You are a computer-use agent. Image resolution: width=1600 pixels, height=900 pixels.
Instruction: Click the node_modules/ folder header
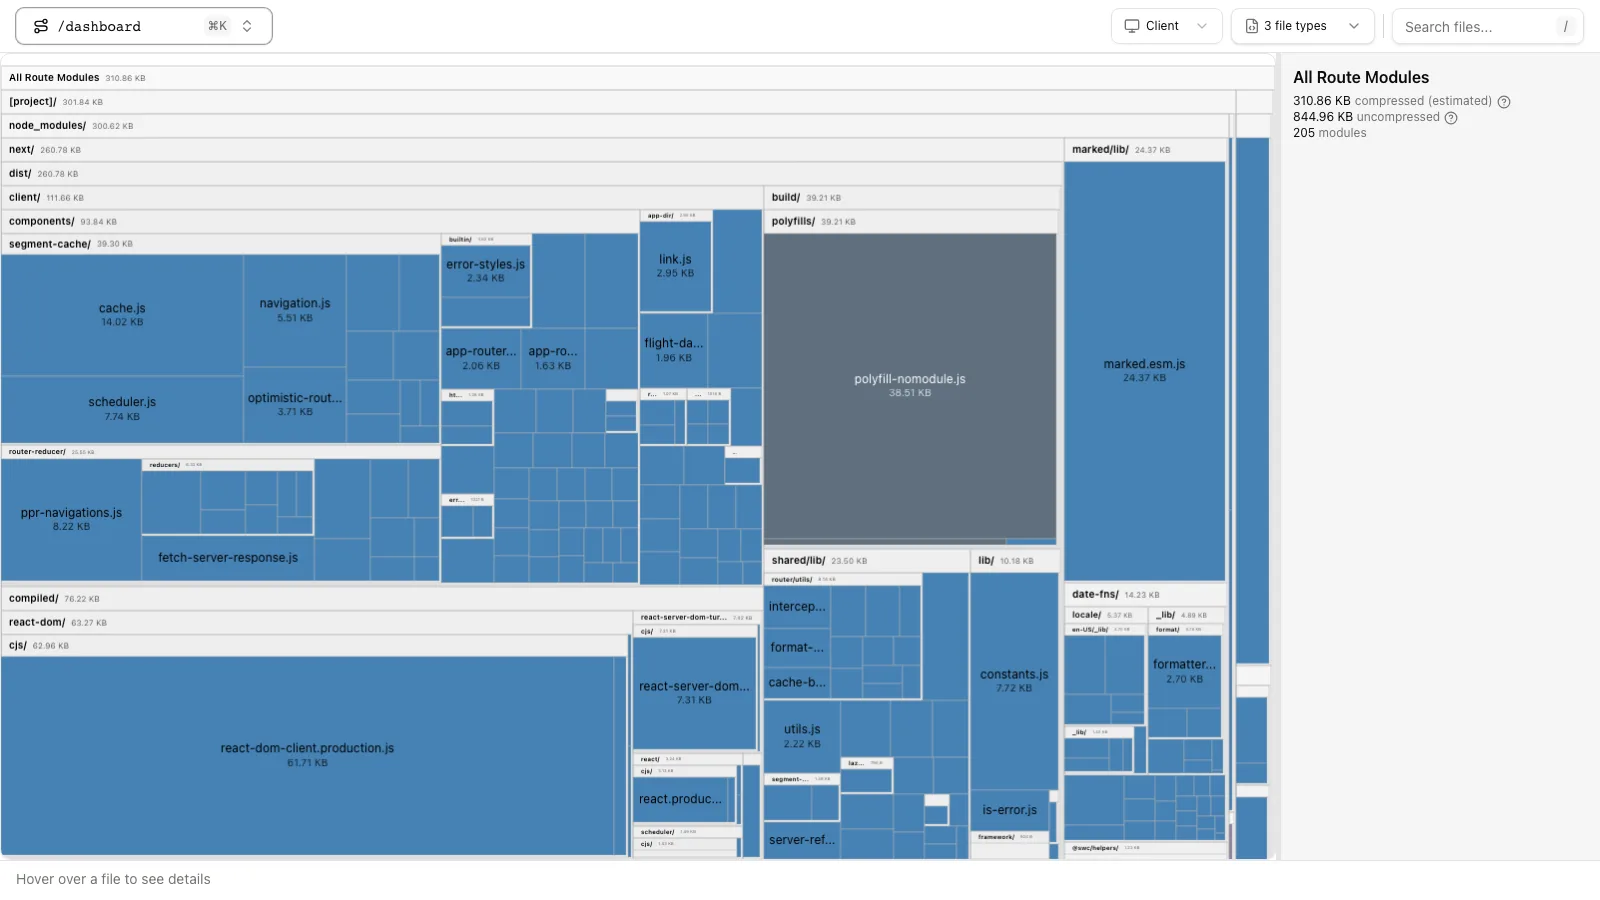coord(615,126)
